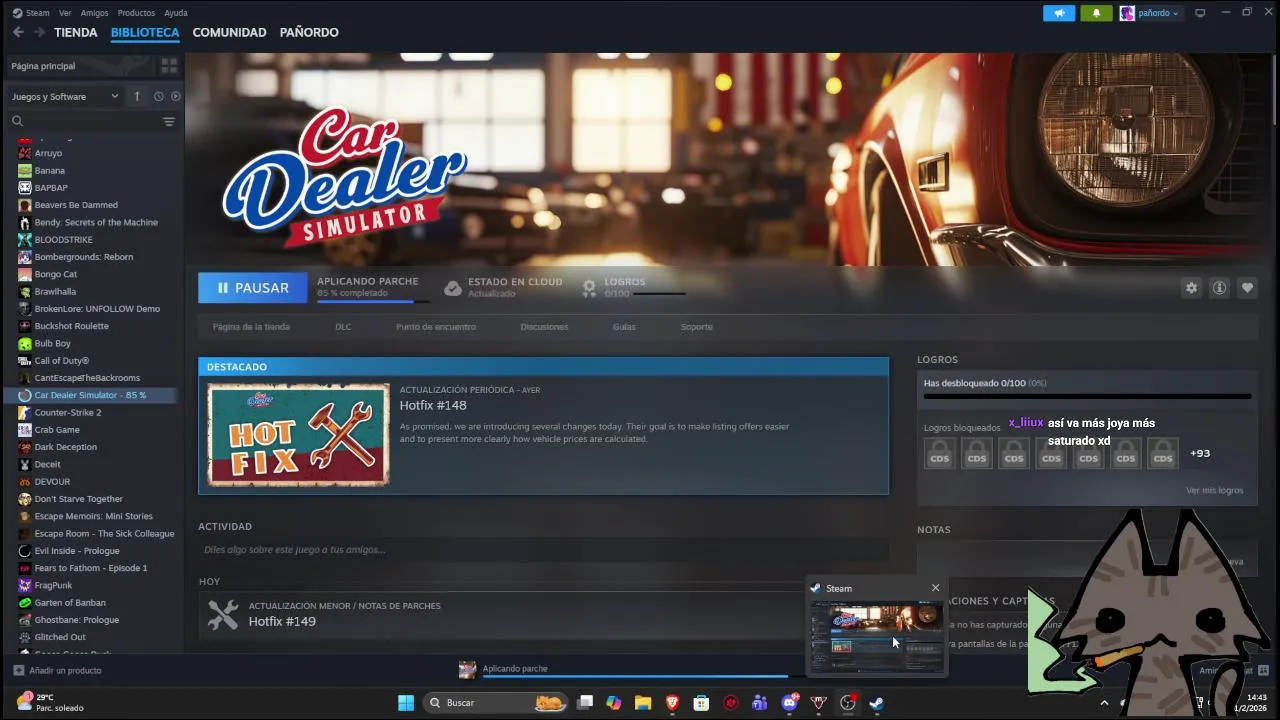Close the Steam taskbar preview popup
The image size is (1280, 720).
pyautogui.click(x=935, y=588)
